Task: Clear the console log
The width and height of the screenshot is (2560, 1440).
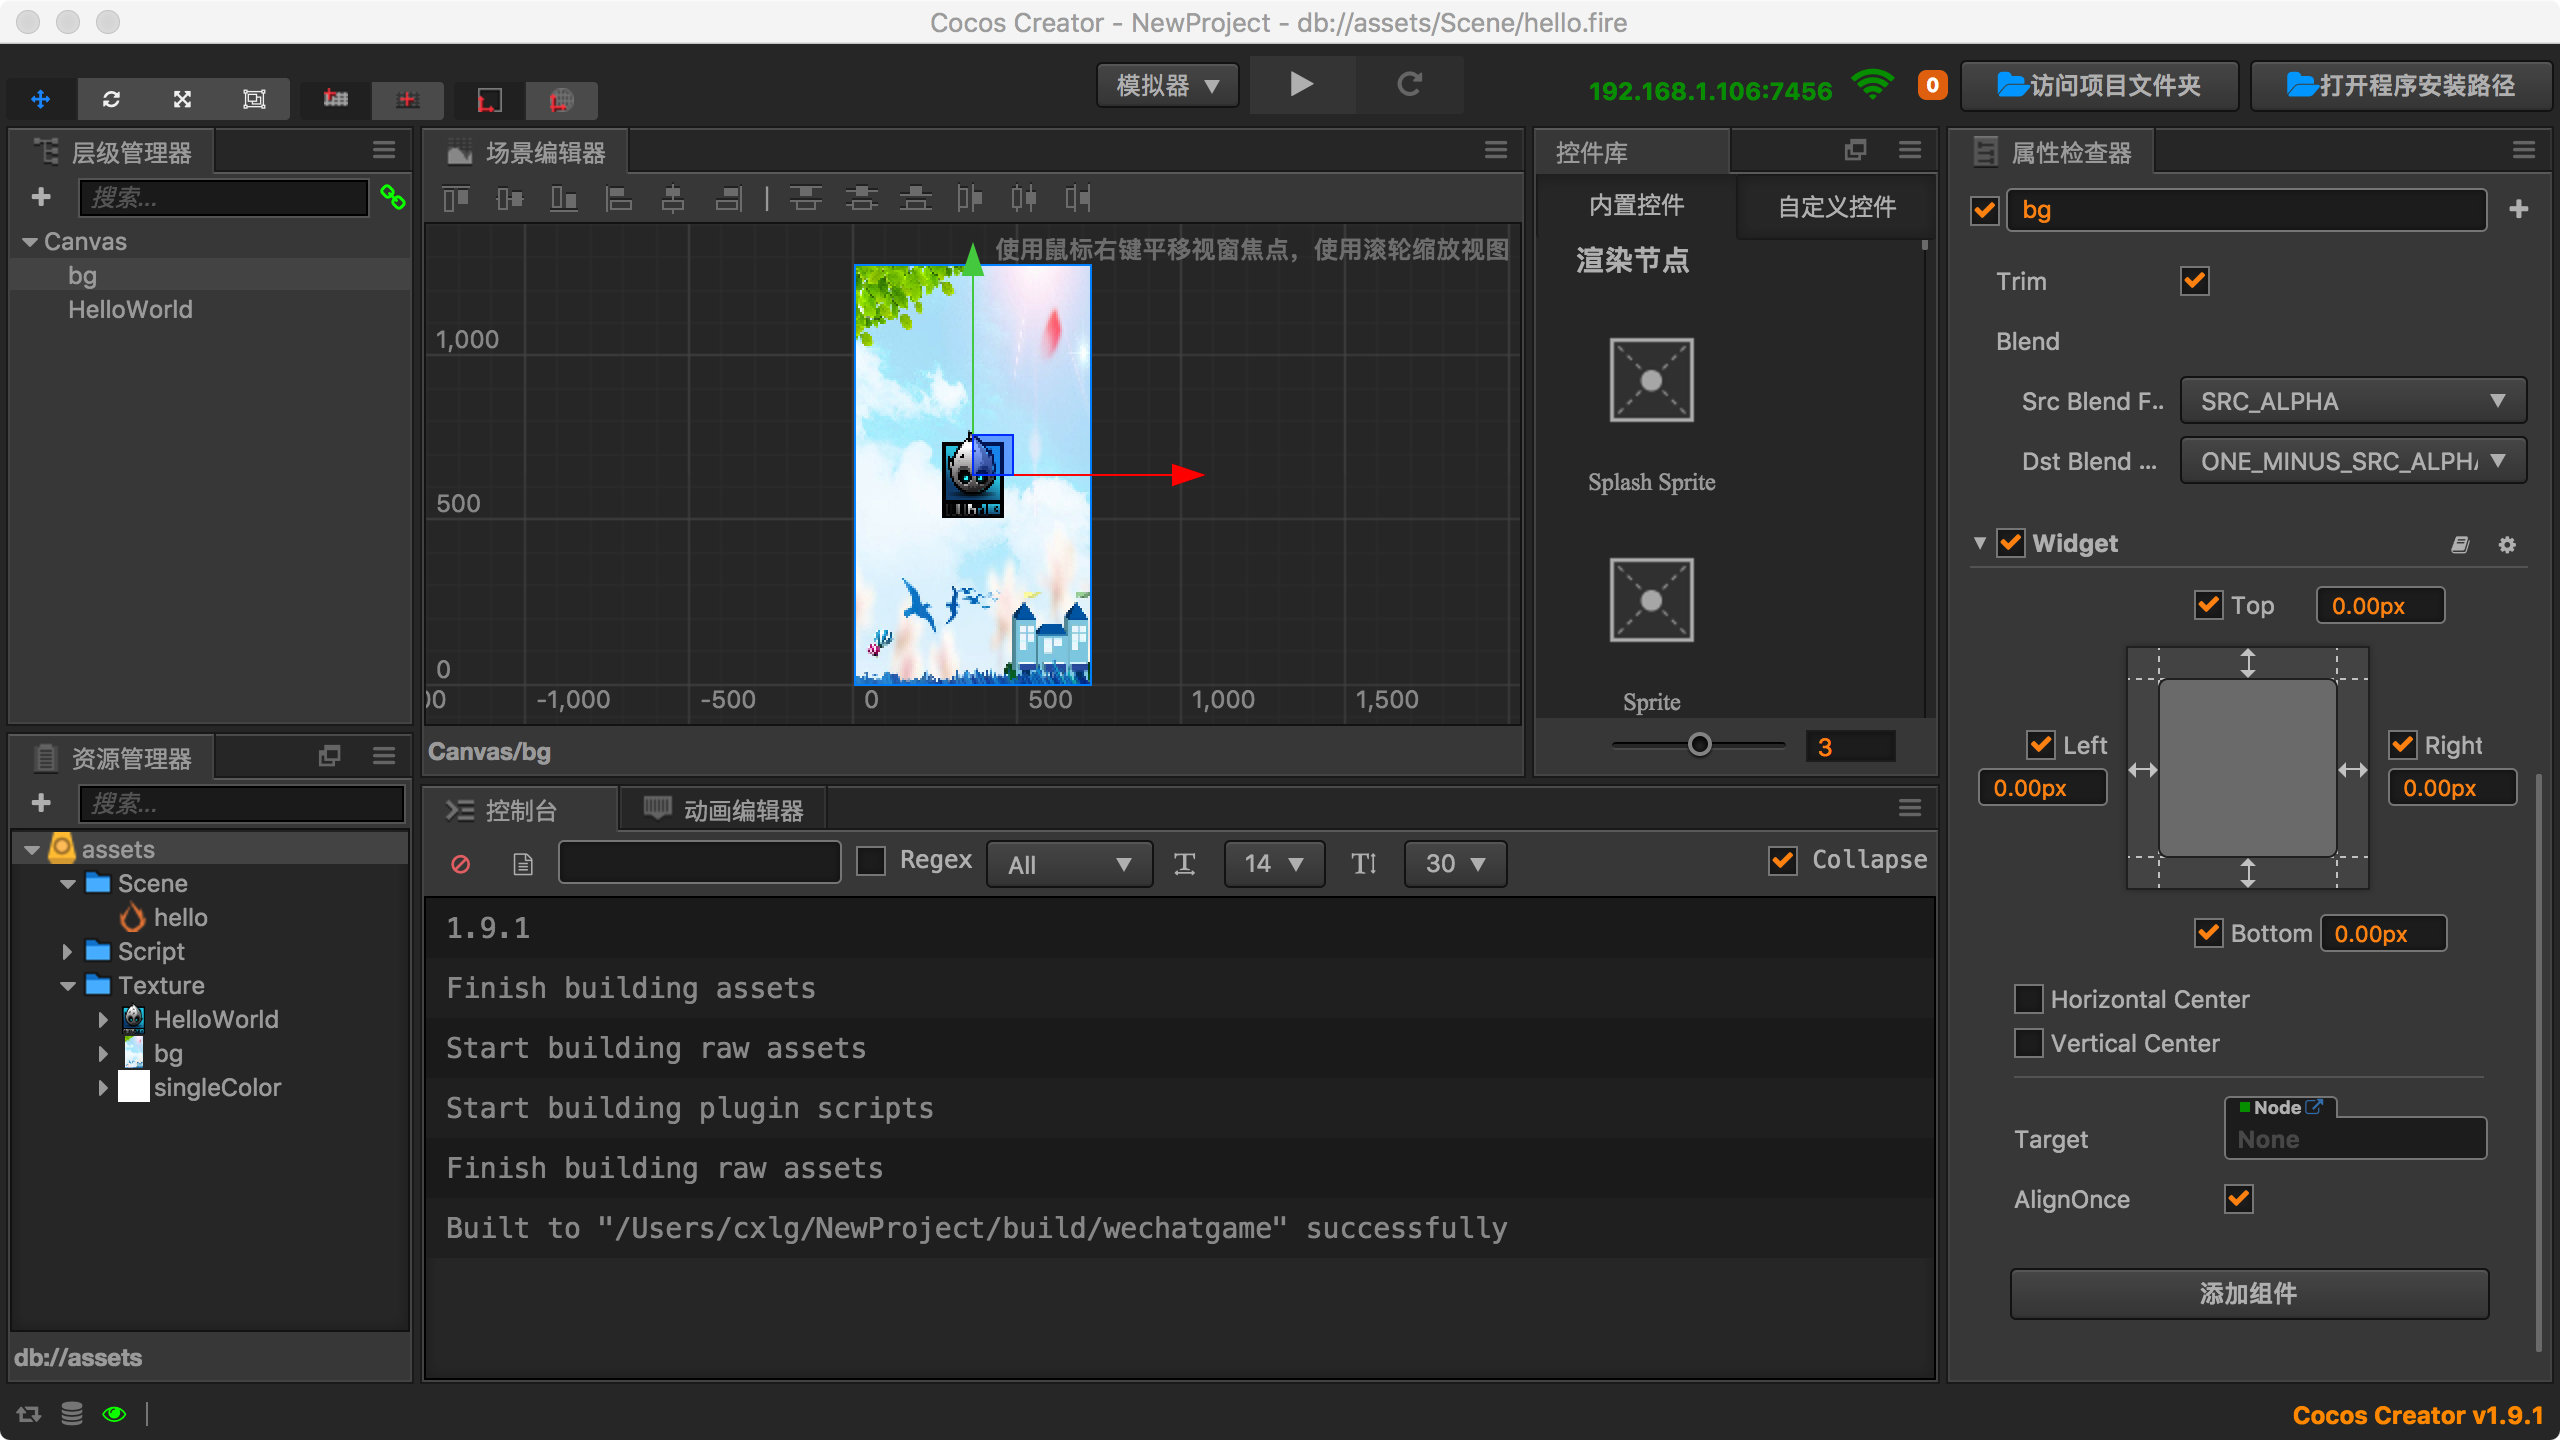Action: 460,864
